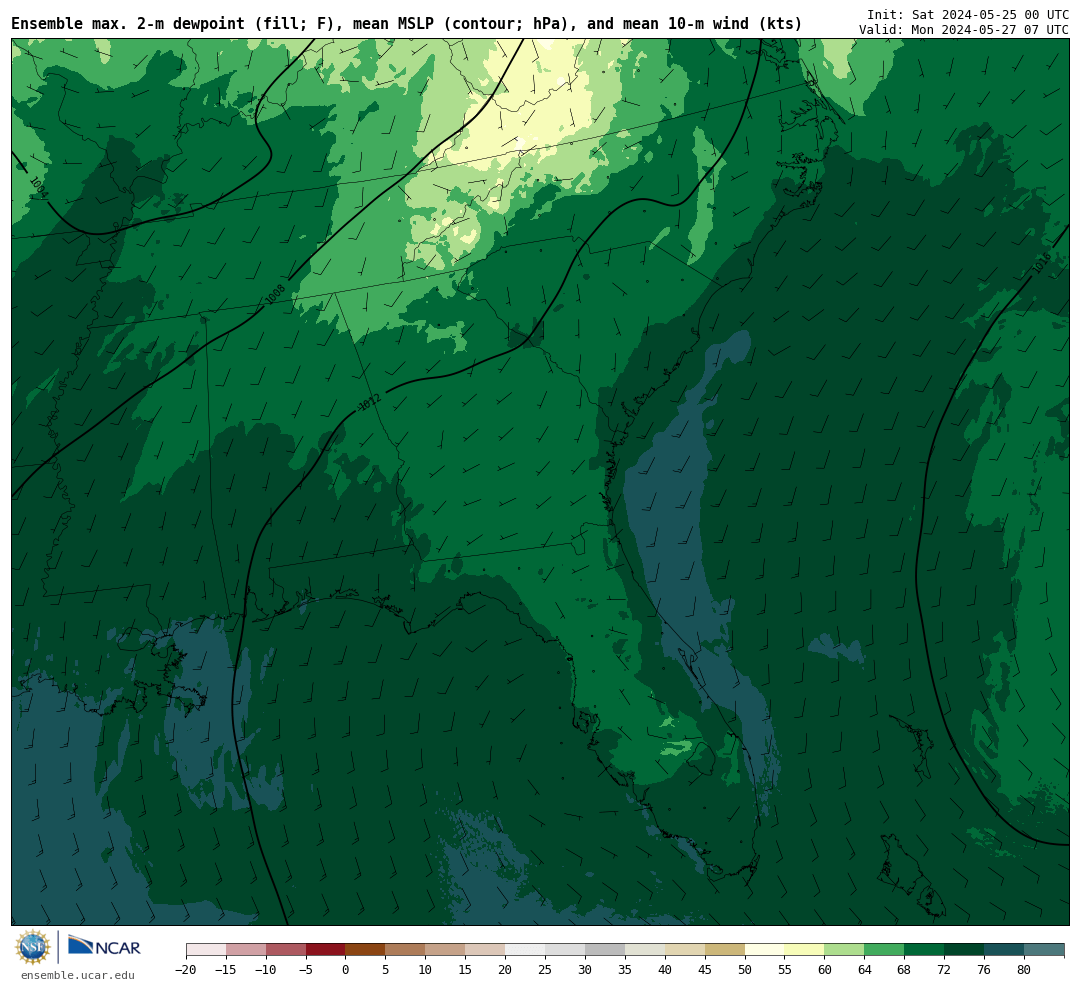
Task: Pick the above-80 teal colorbar swatch
Action: (x=1045, y=950)
